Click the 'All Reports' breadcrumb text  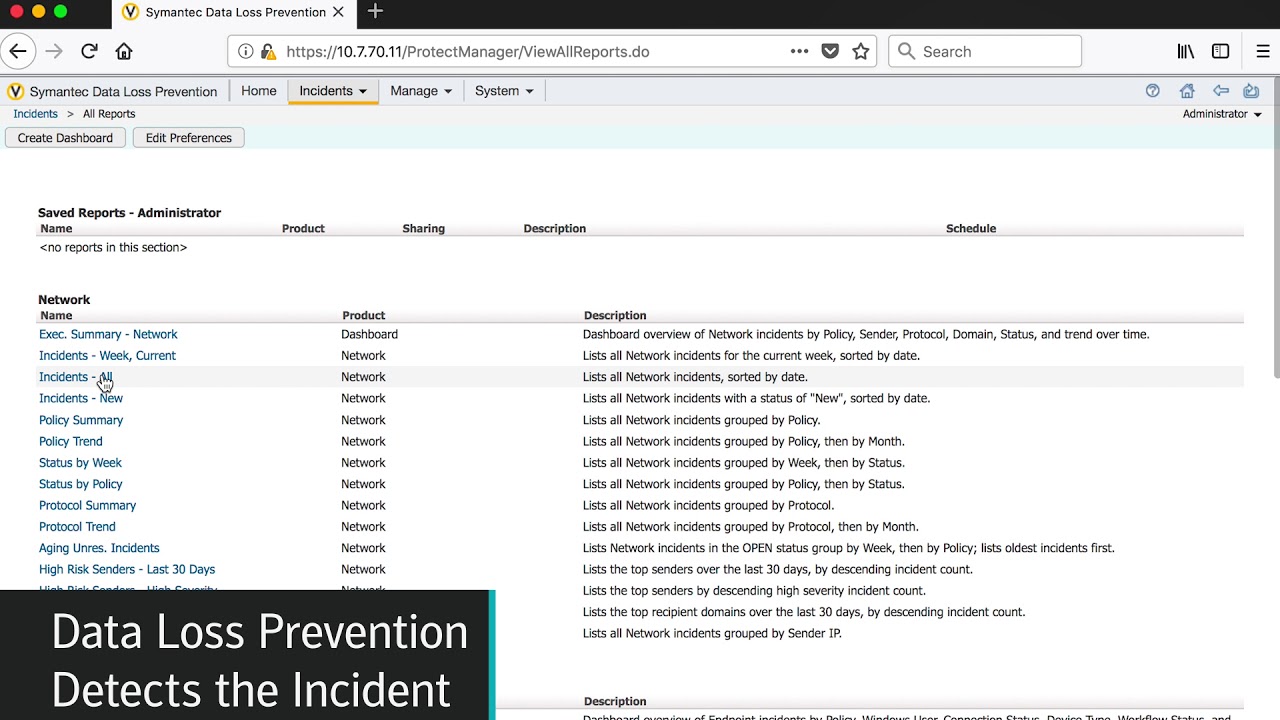109,114
